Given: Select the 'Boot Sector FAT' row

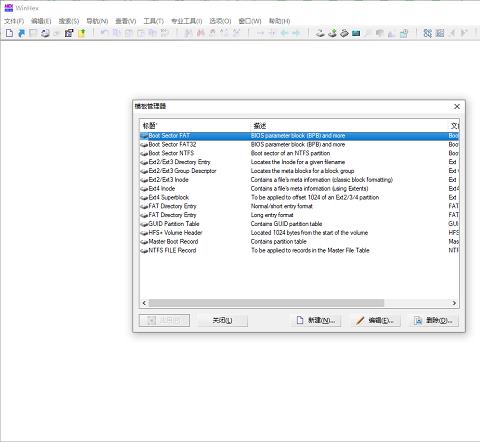Looking at the screenshot, I should tap(299, 136).
